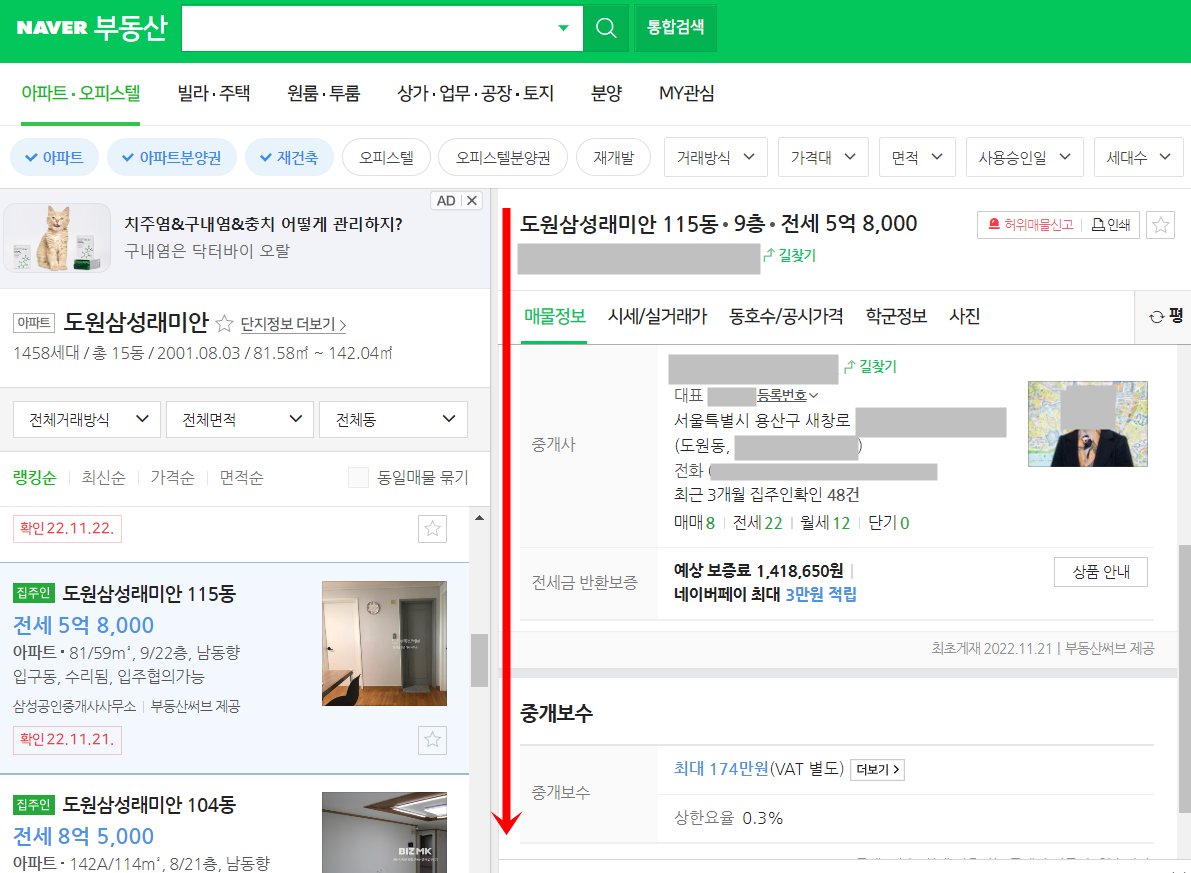
Task: Click the search magnifier icon
Action: click(606, 28)
